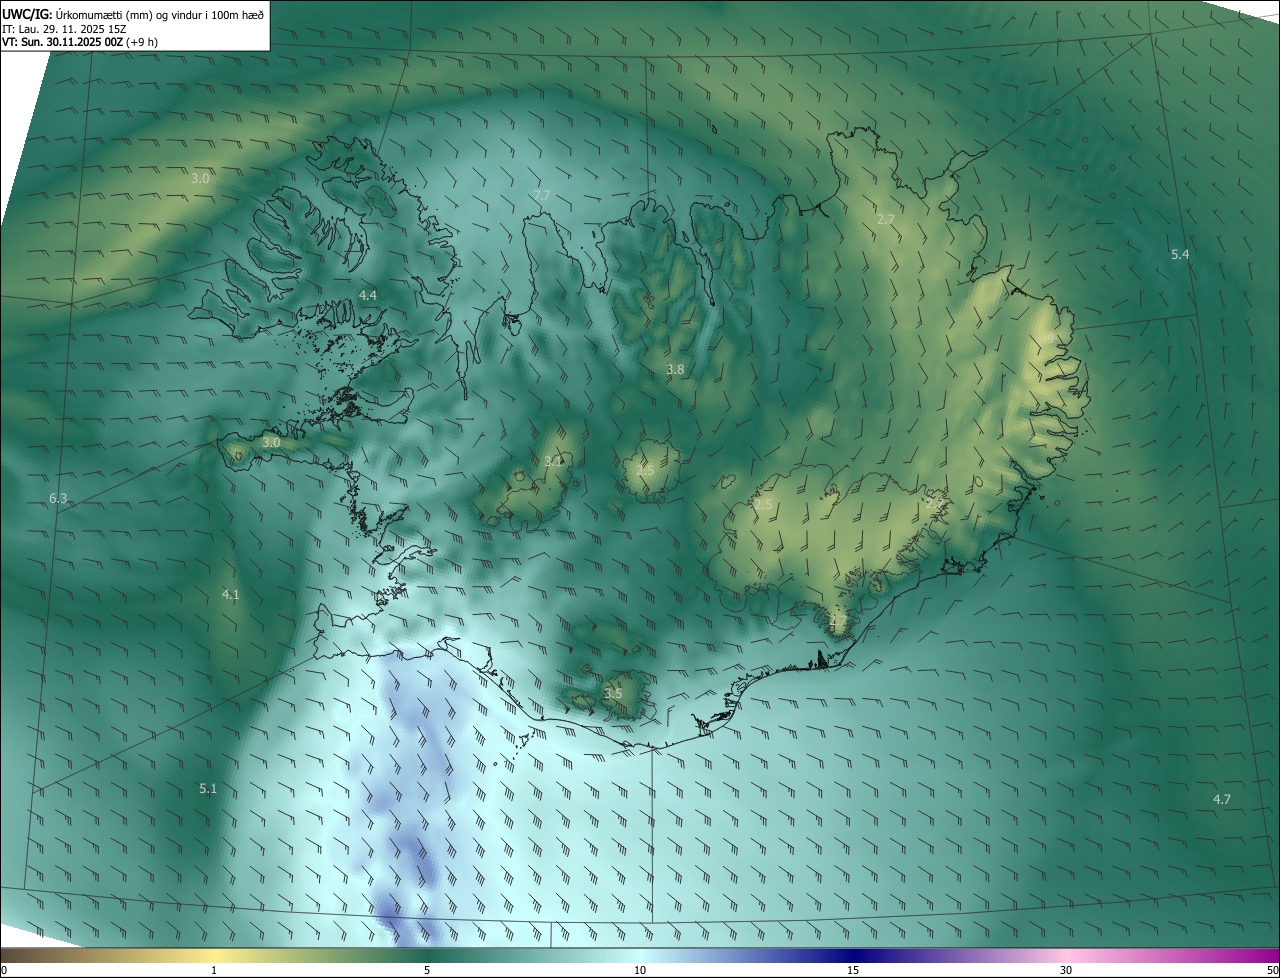Click the 'UWC/IG: Úrkomumætti (mm)' title line

pyautogui.click(x=132, y=14)
